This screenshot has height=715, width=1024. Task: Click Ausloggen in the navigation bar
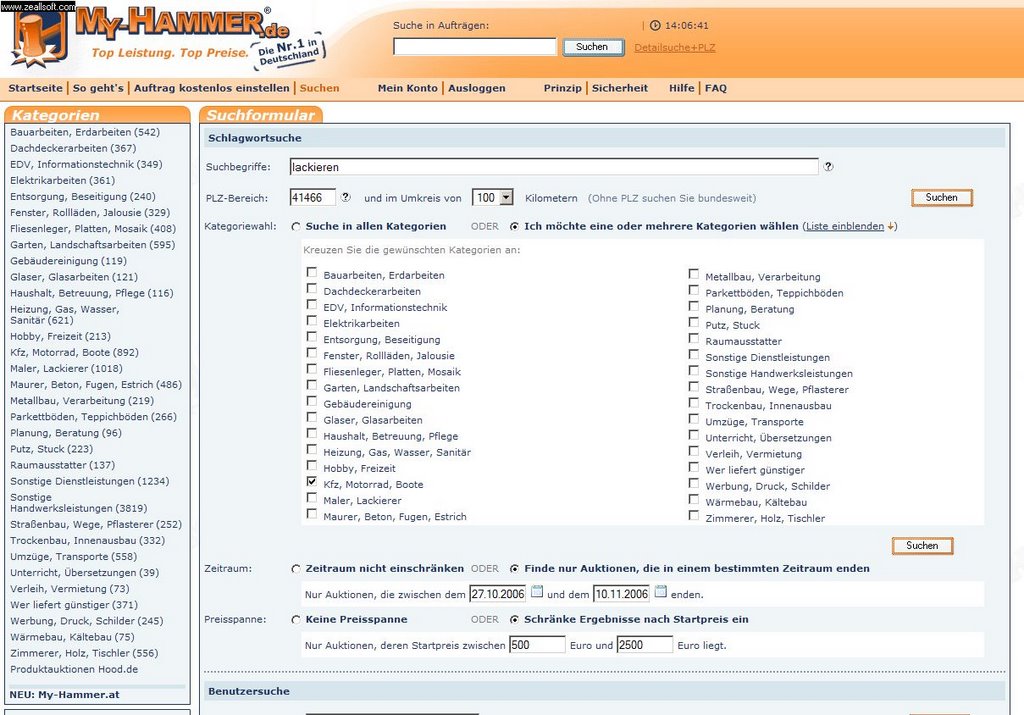point(477,88)
